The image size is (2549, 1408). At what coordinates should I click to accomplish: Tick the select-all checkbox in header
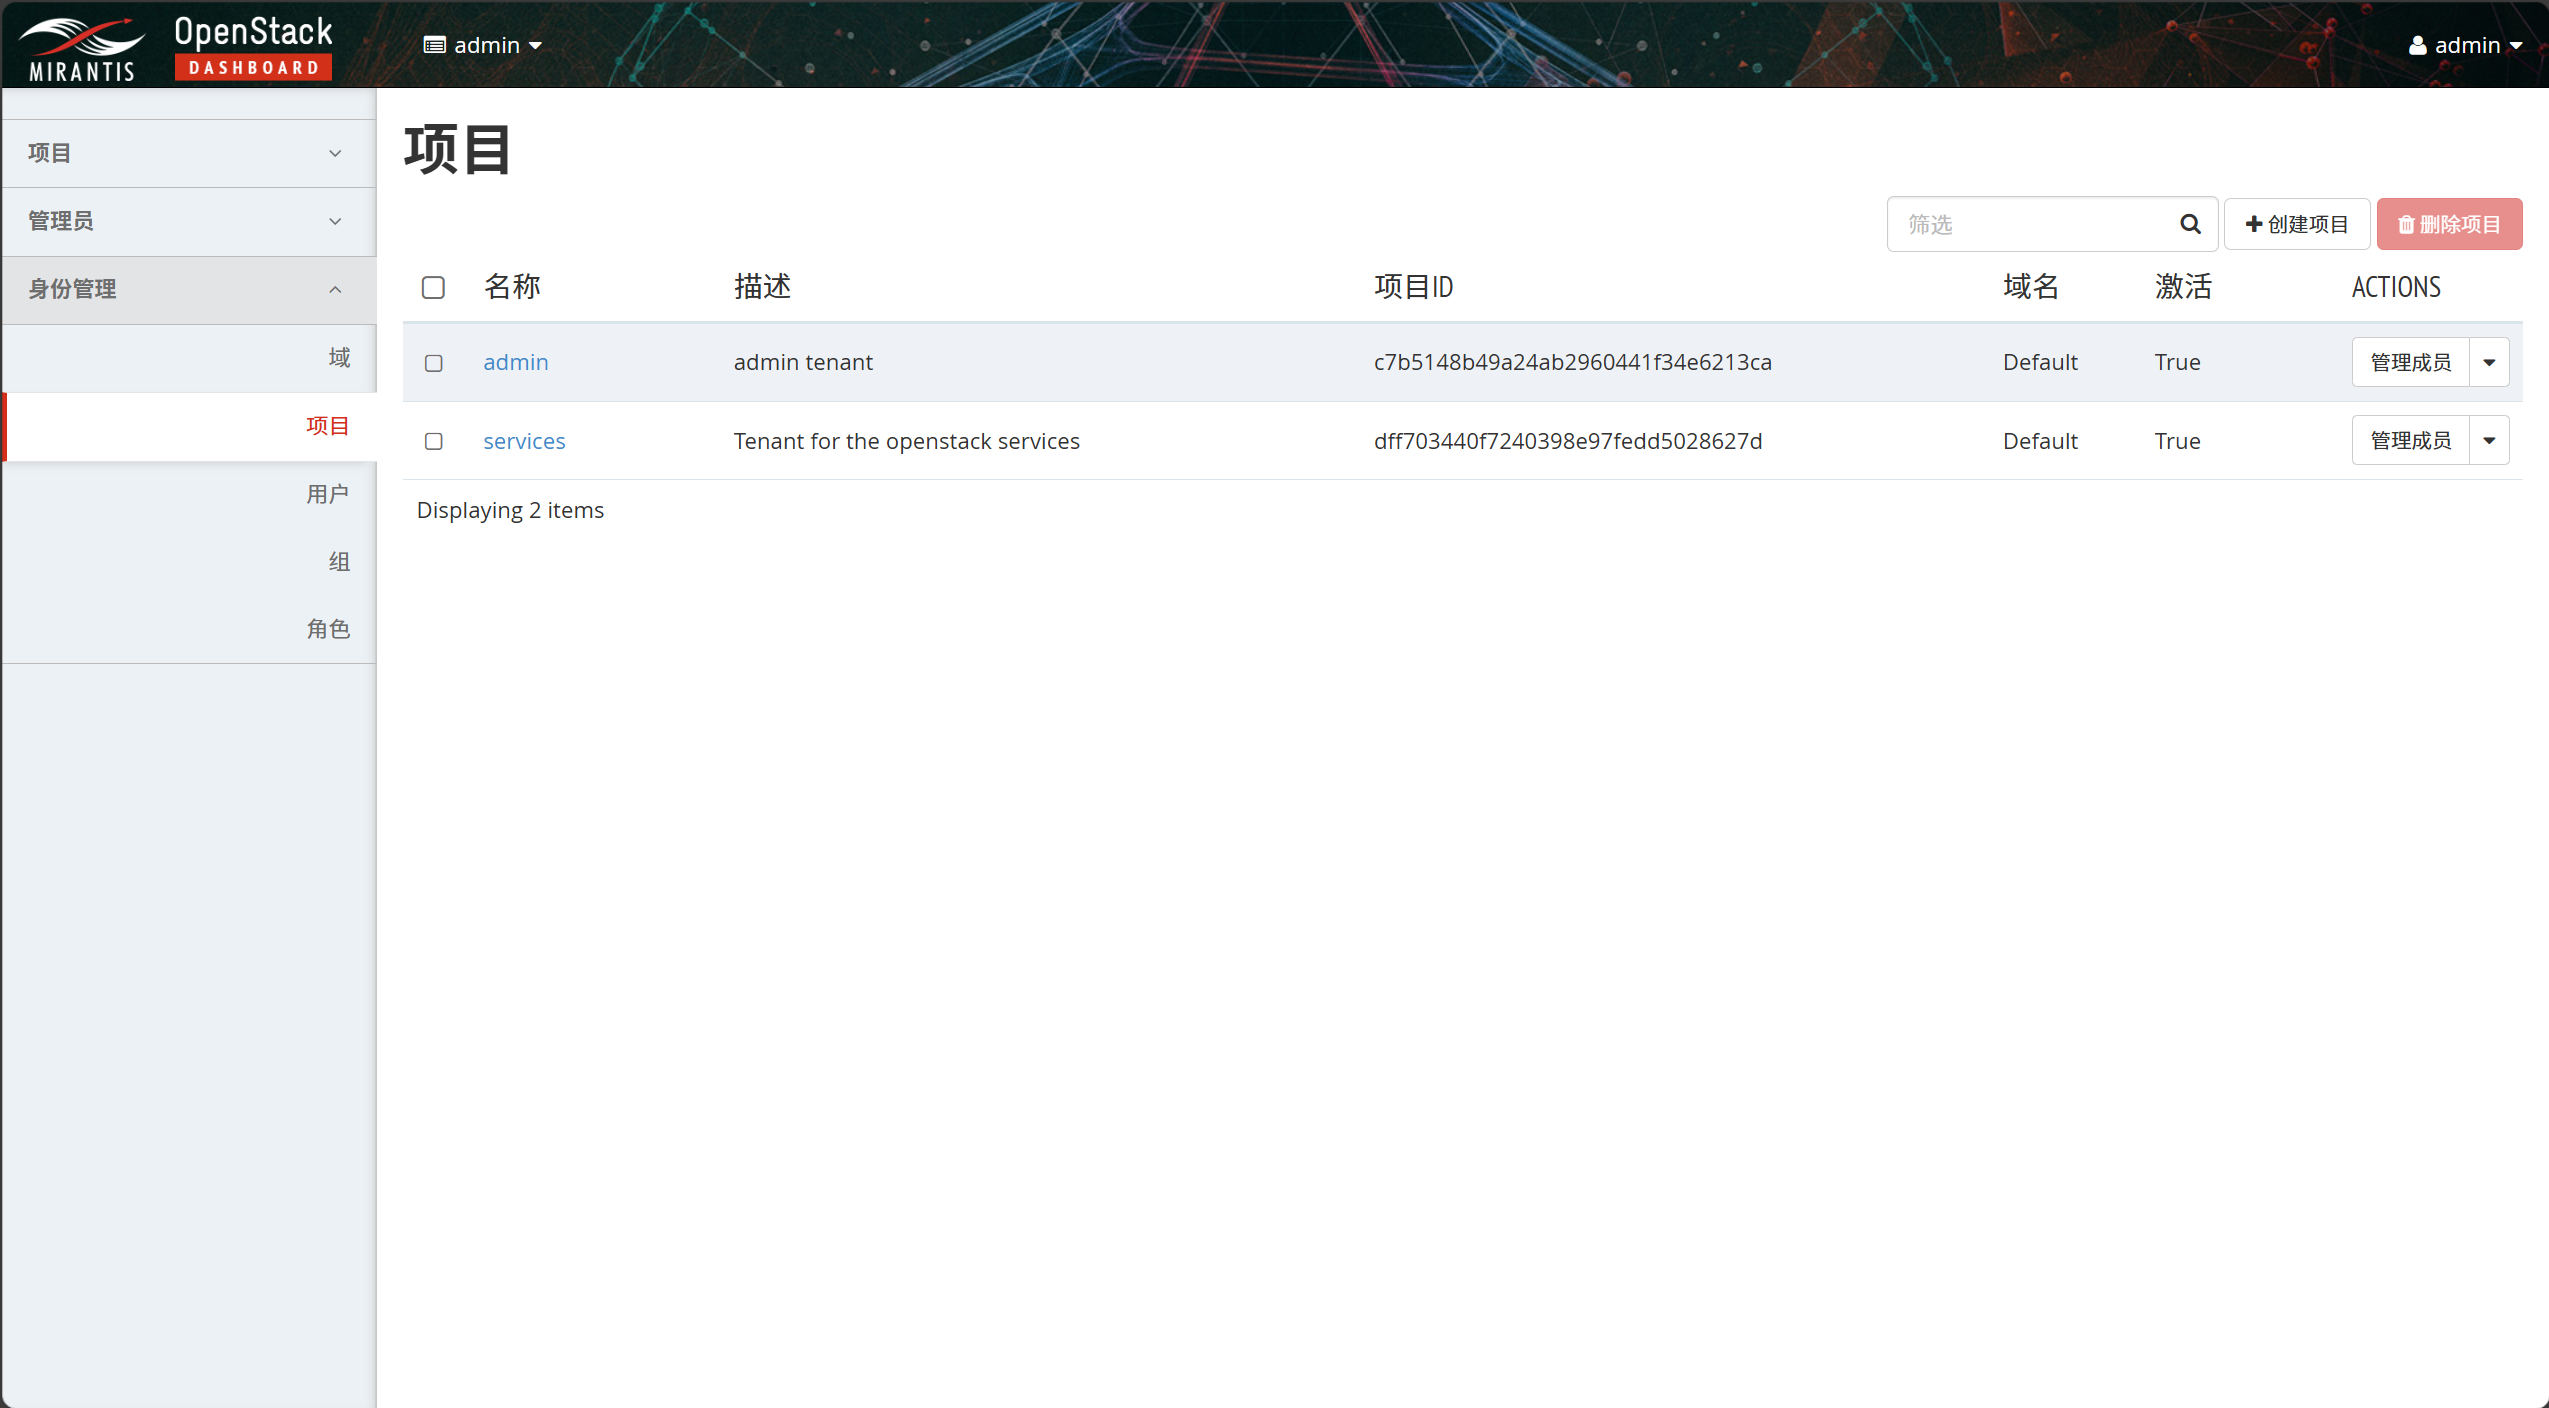point(433,288)
